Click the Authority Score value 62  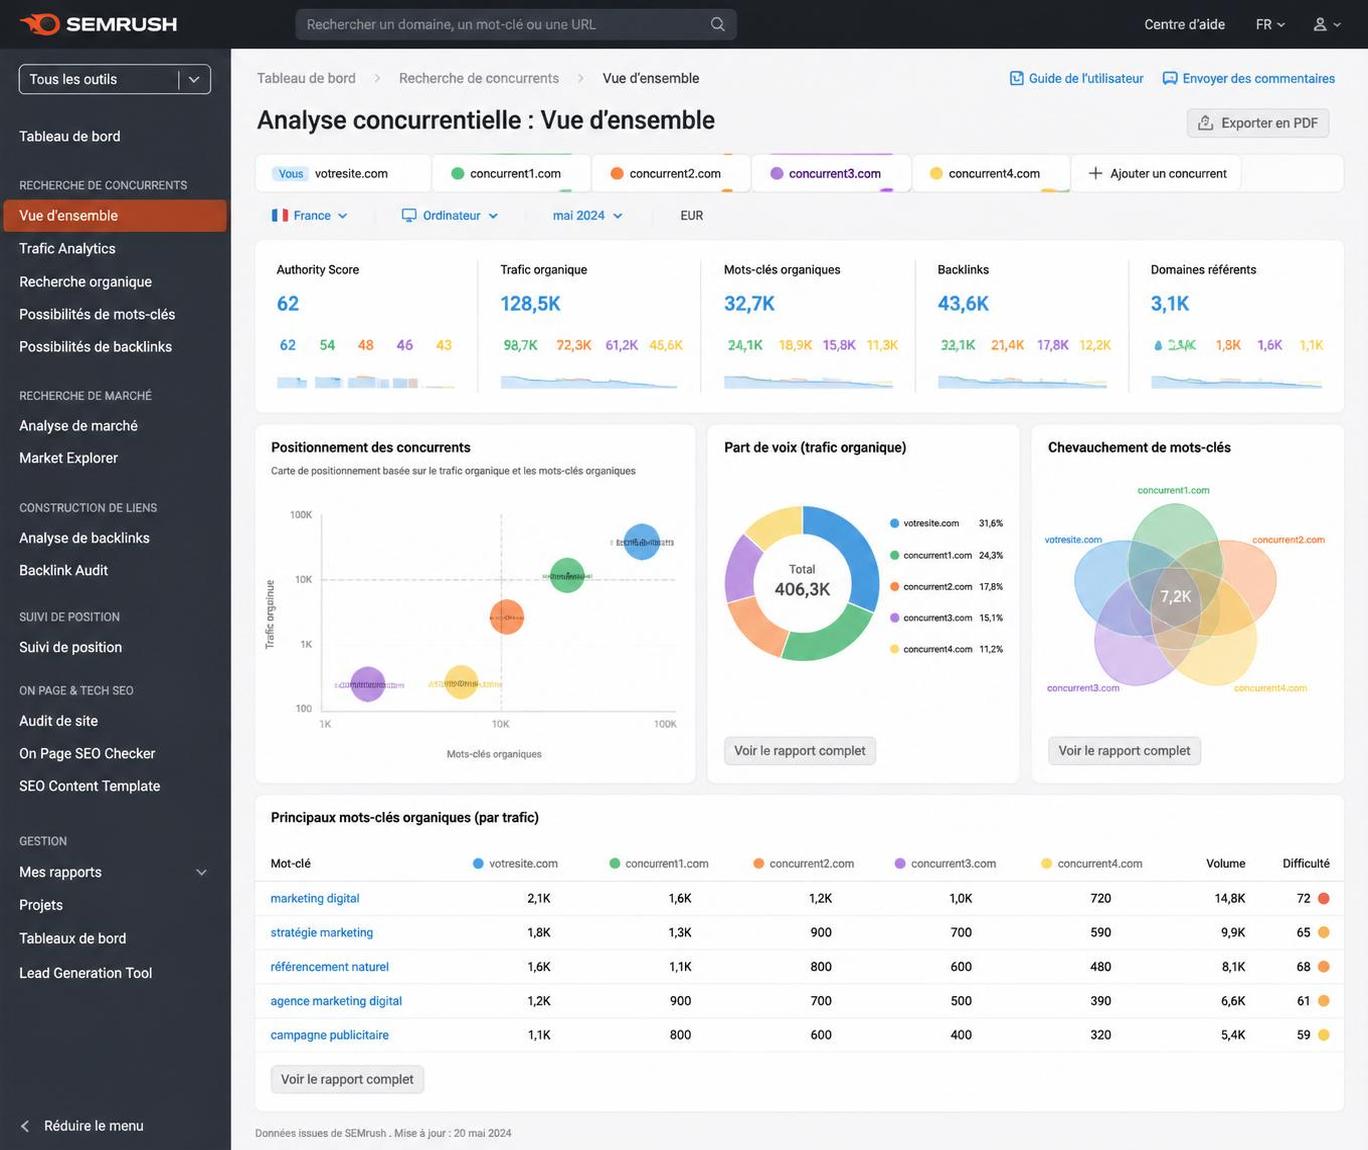coord(288,303)
